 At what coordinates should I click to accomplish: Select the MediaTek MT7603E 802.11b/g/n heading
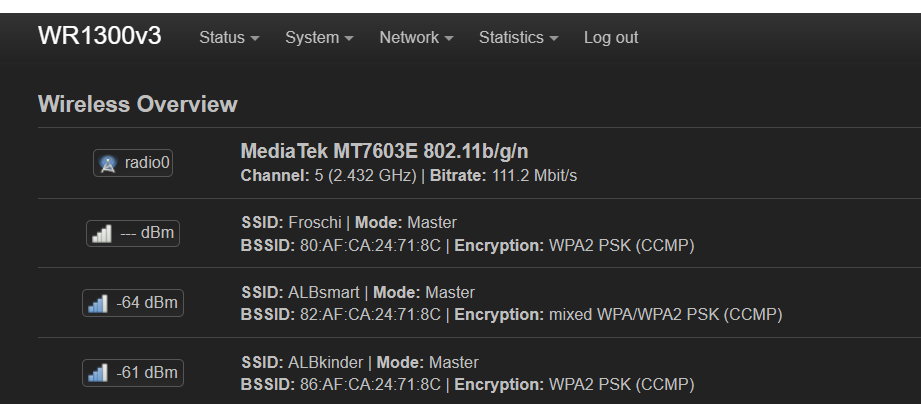[x=384, y=152]
